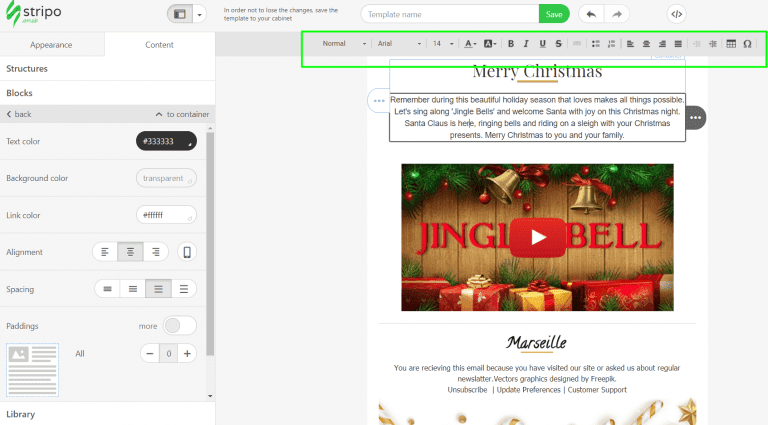Open the Text color #333333 swatch
768x425 pixels.
166,141
